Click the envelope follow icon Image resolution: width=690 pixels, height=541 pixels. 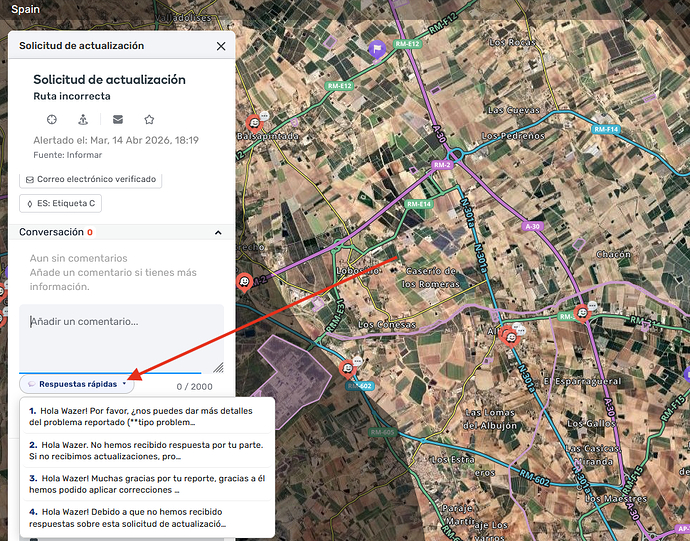[118, 119]
